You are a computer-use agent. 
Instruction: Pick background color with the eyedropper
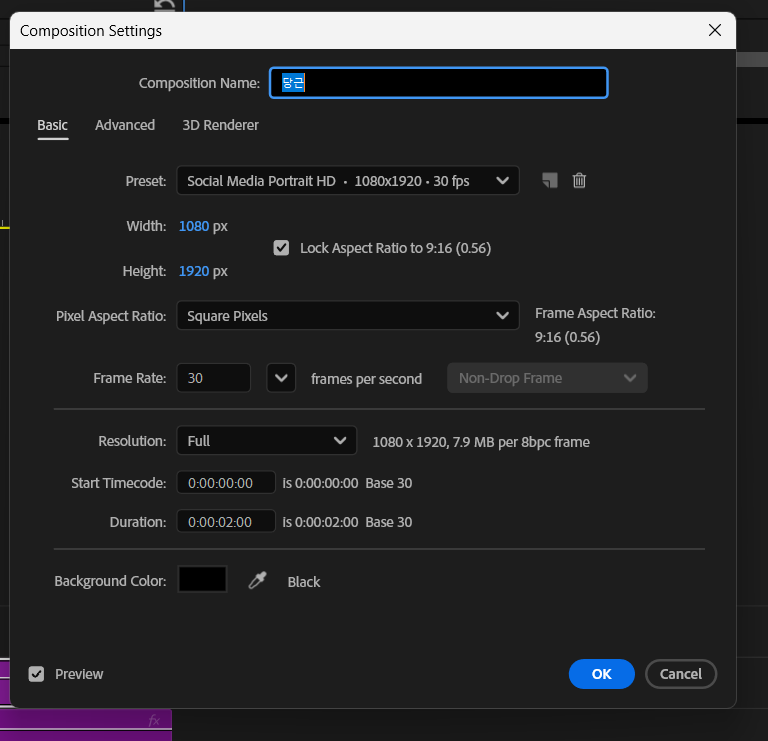[x=258, y=580]
